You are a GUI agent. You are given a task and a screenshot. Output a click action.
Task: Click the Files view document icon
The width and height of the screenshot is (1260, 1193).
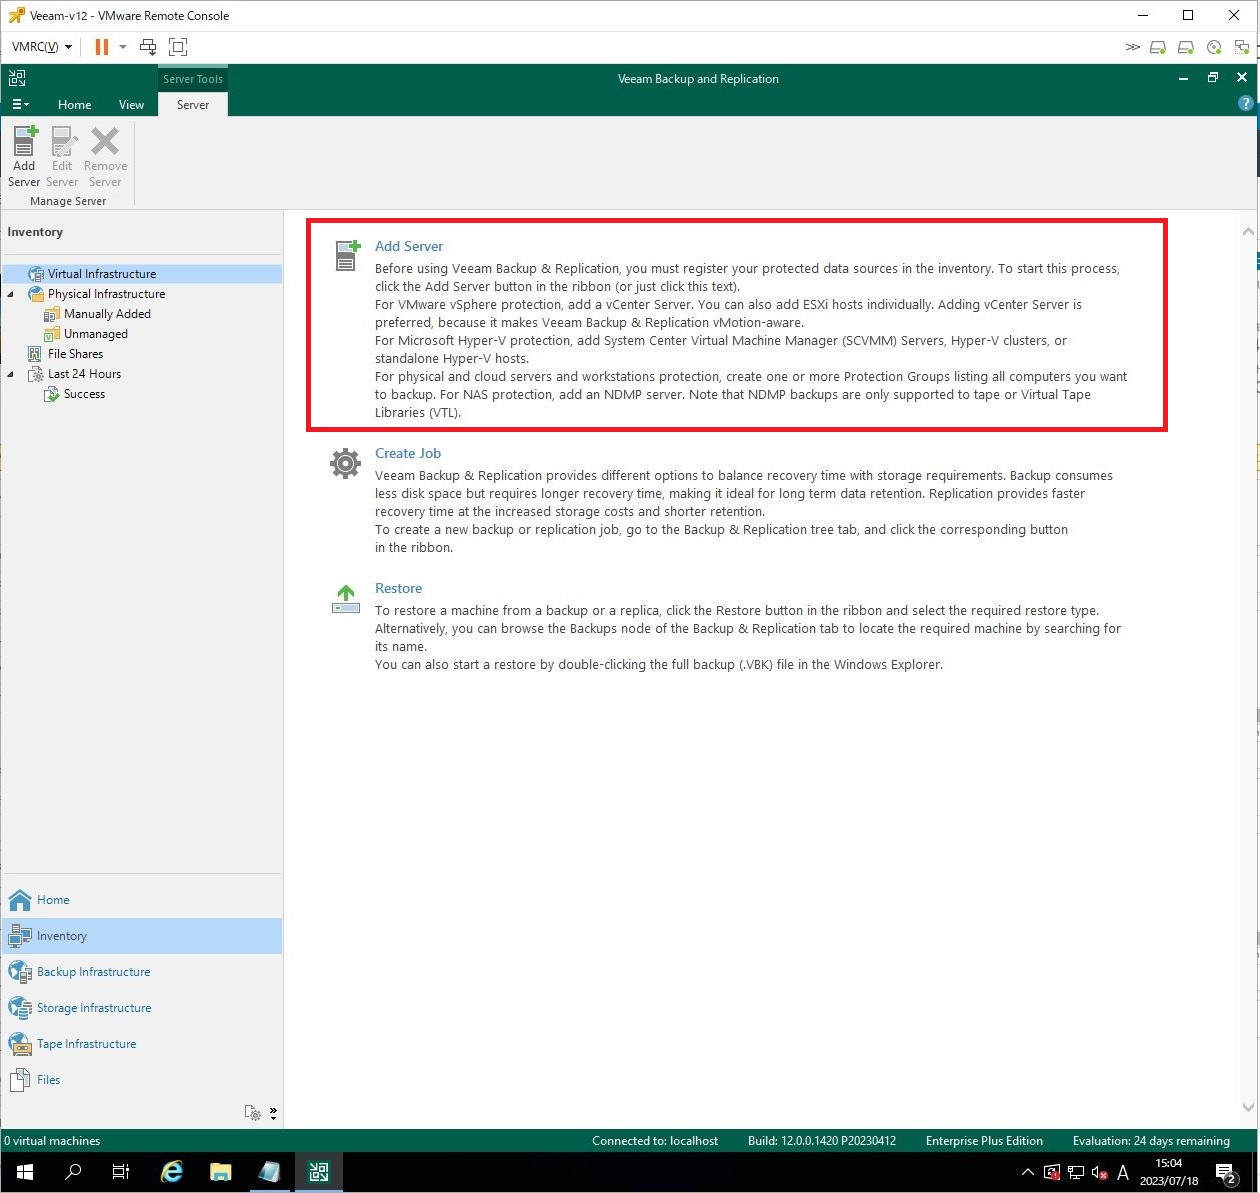click(x=20, y=1080)
